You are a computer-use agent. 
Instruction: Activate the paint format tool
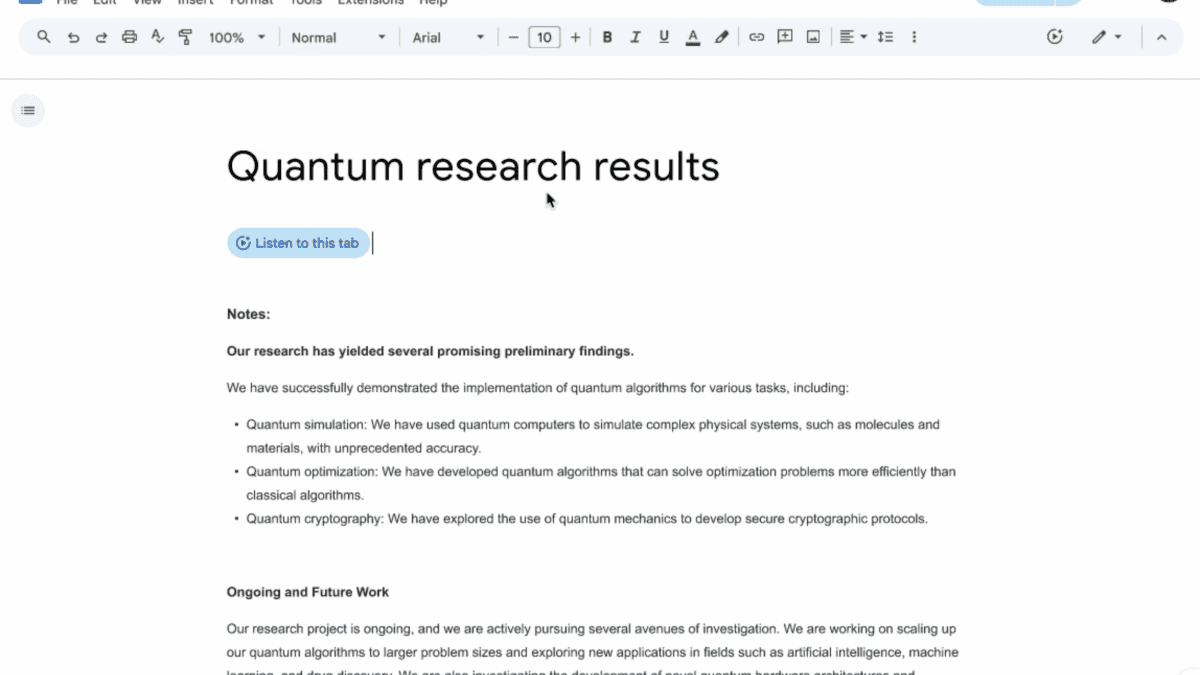(185, 37)
